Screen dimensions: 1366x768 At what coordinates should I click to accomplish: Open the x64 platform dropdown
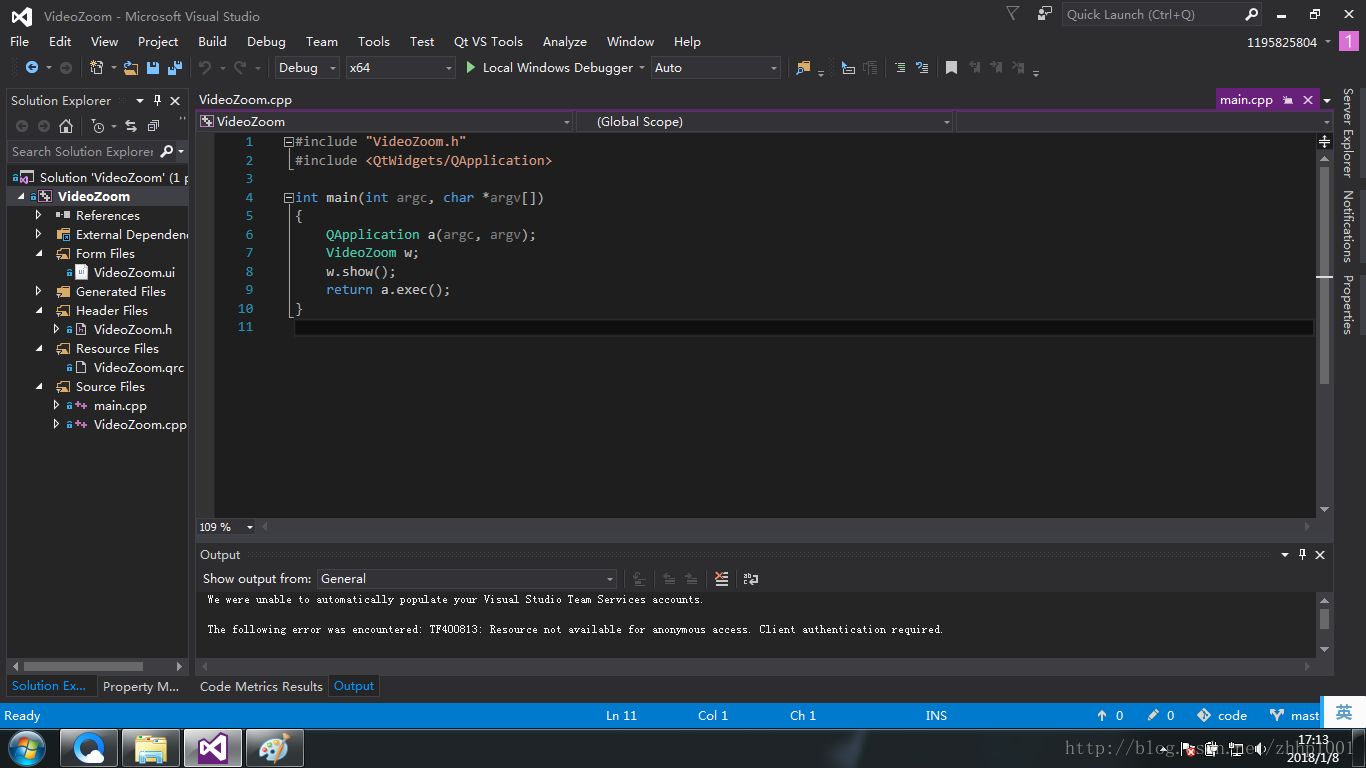click(x=400, y=68)
